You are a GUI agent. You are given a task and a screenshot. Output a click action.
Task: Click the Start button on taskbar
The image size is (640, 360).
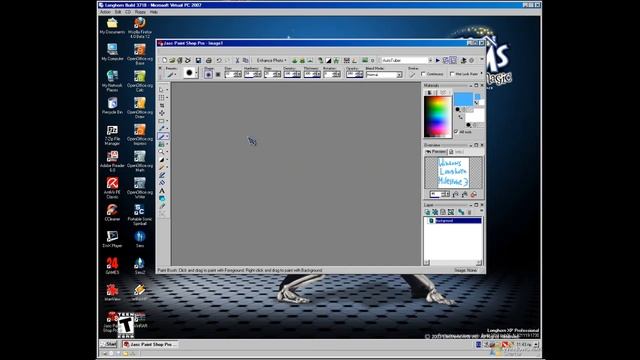click(x=109, y=344)
